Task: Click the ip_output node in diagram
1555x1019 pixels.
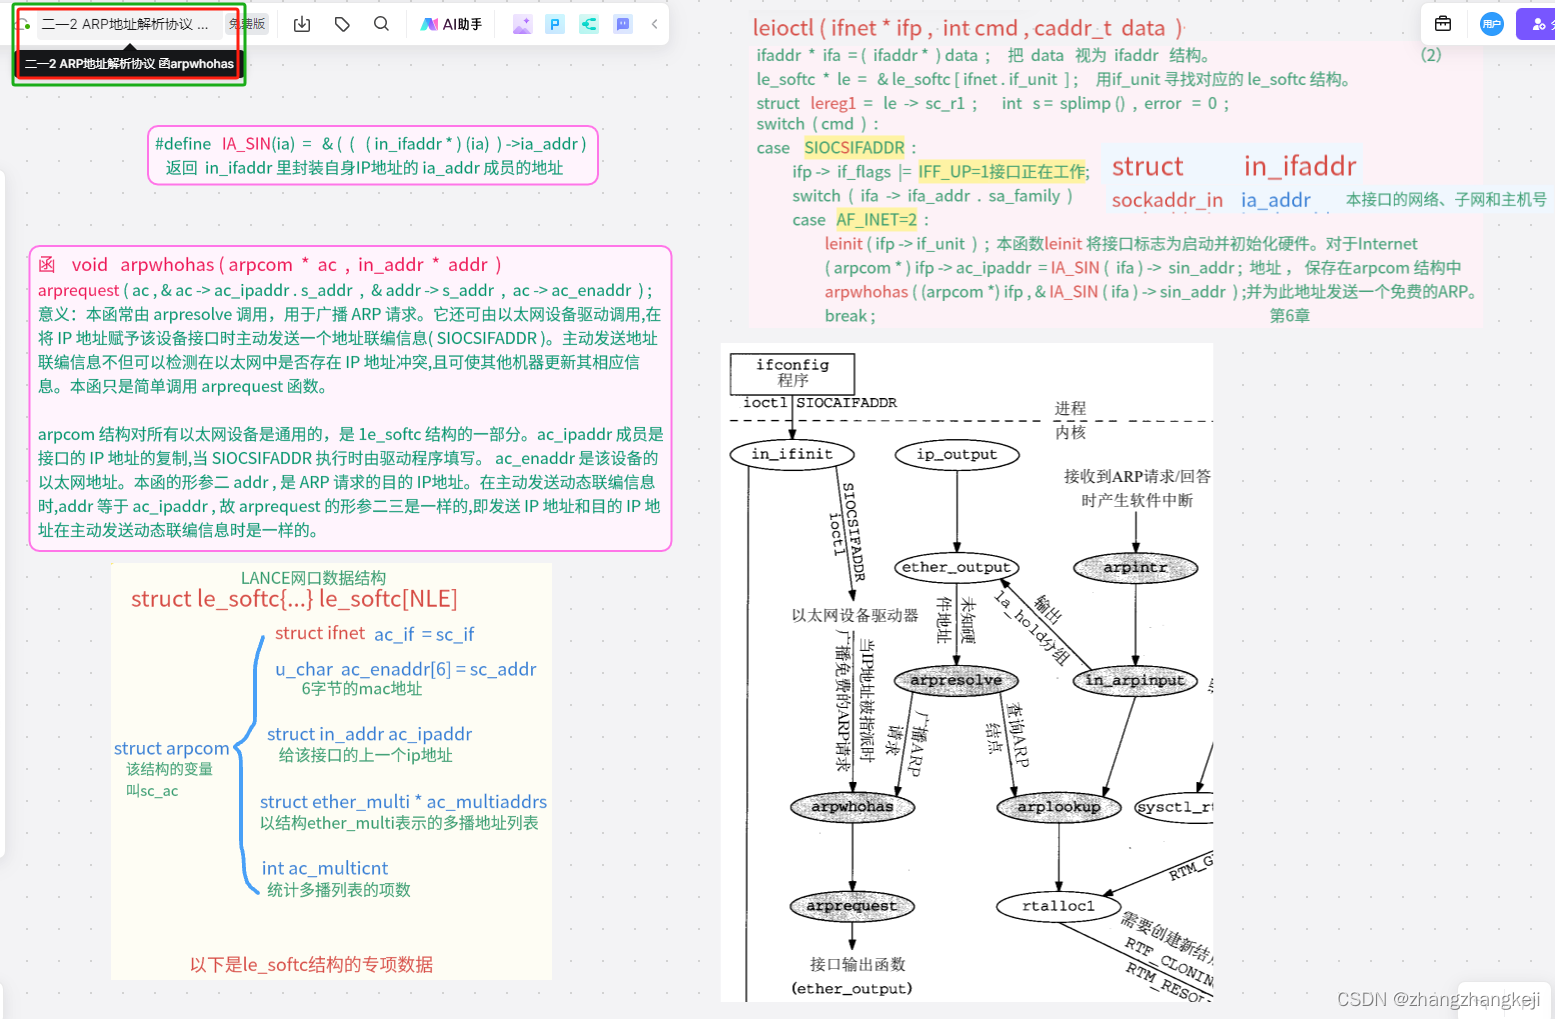Action: click(x=957, y=454)
